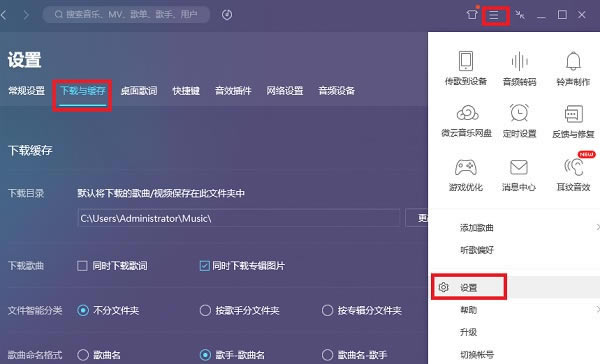600x364 pixels.
Task: Select 不分文件夹 radio option
Action: pos(83,310)
